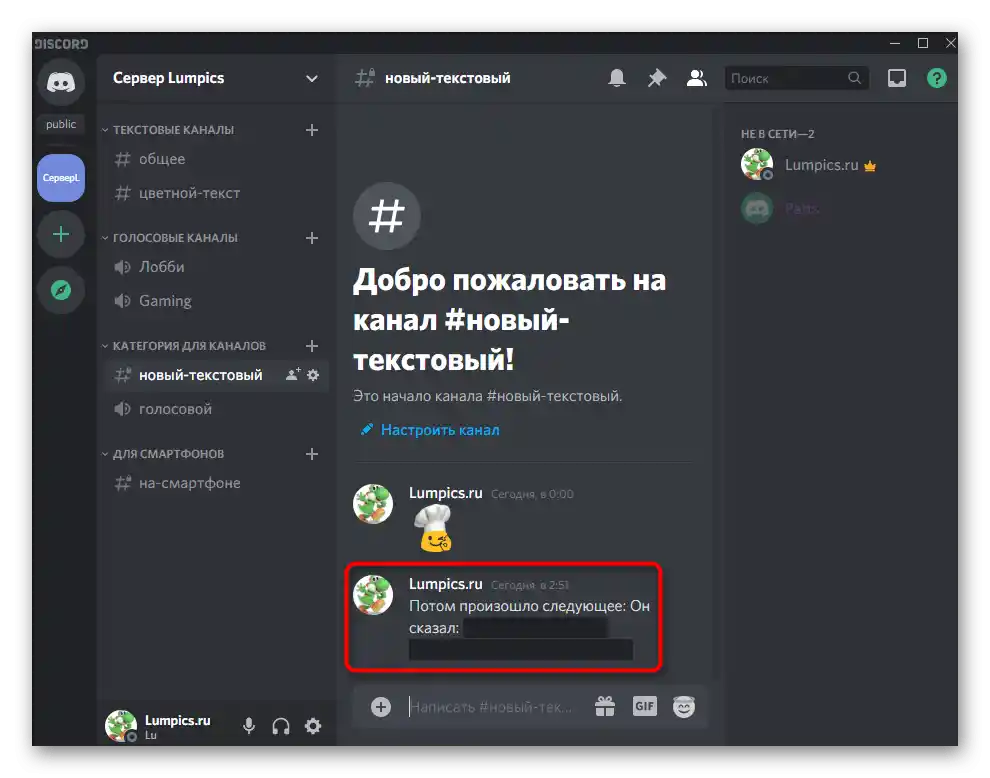
Task: Click the Настроить канал link
Action: (x=440, y=430)
